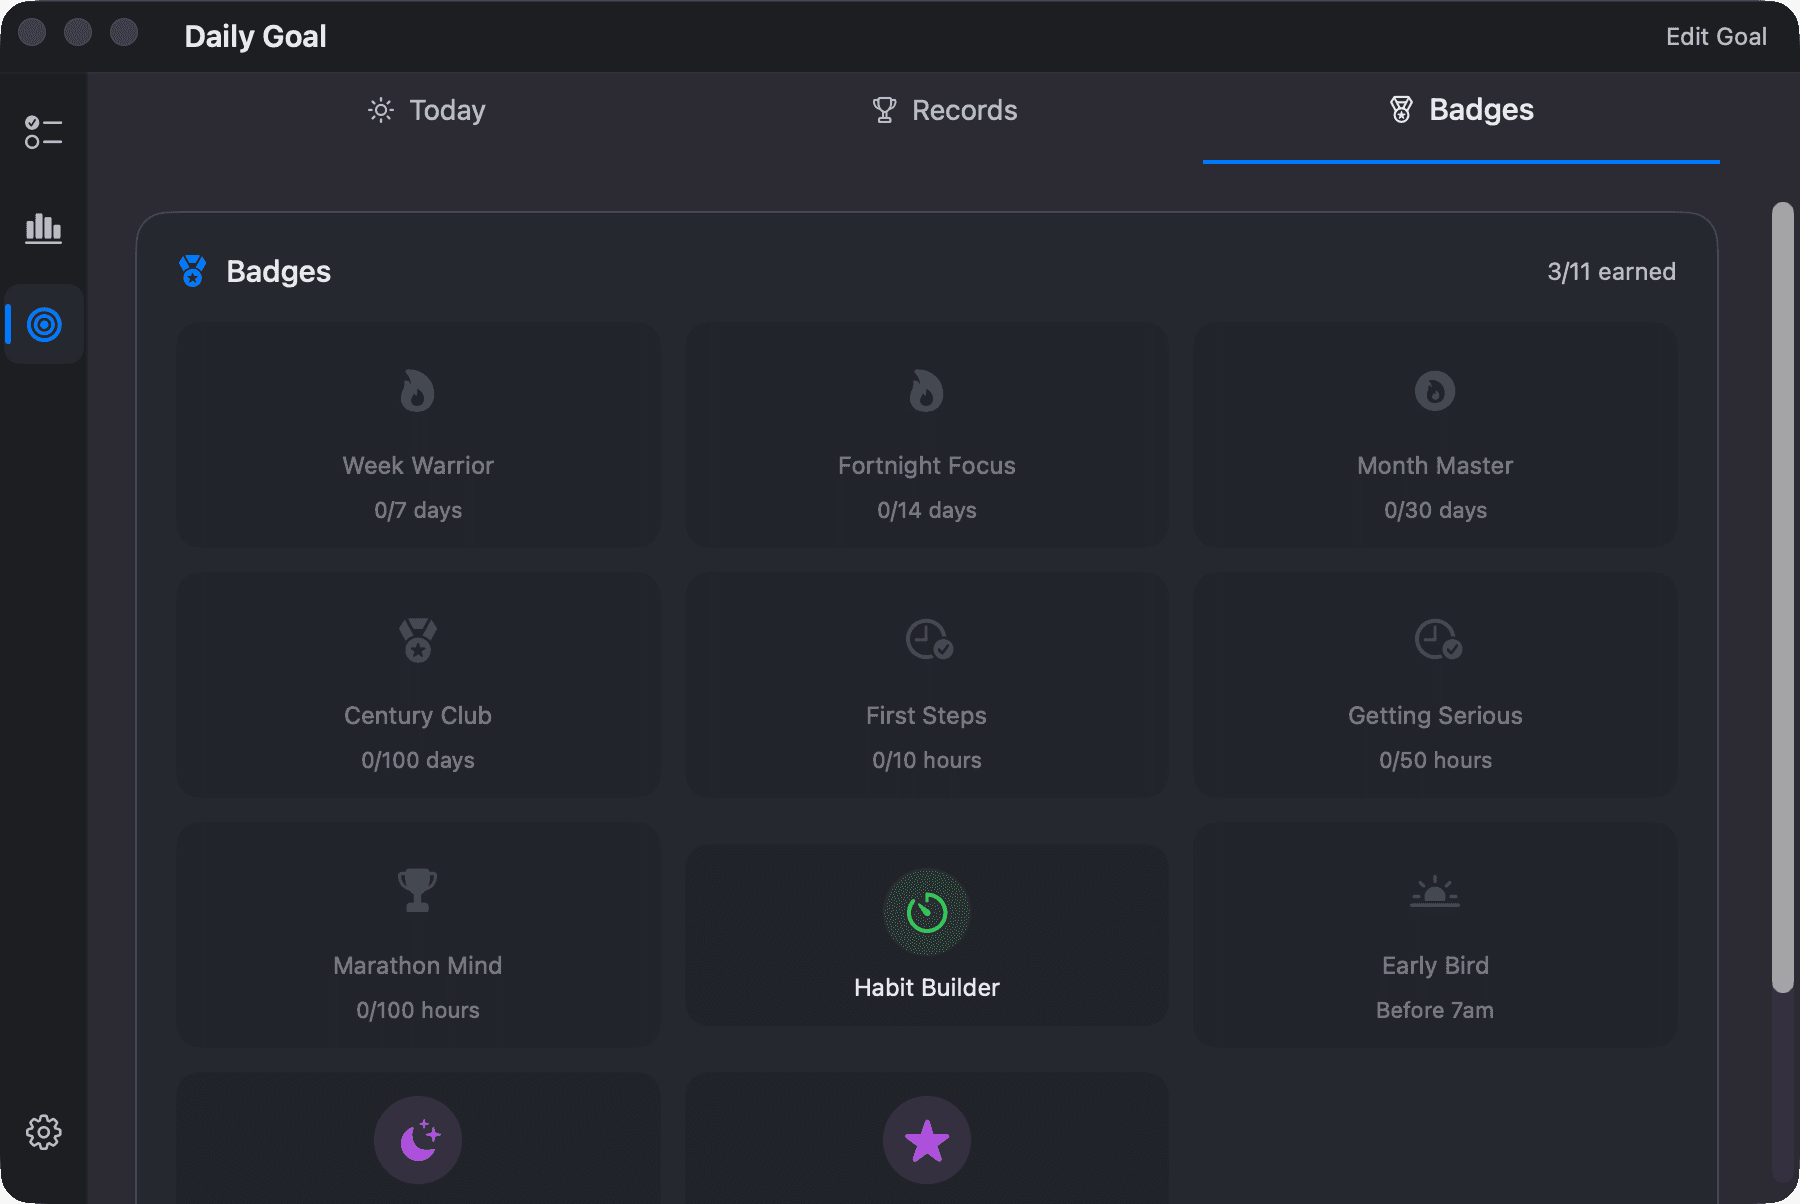Click the '0/100 hours' progress text
1800x1204 pixels.
point(418,1010)
